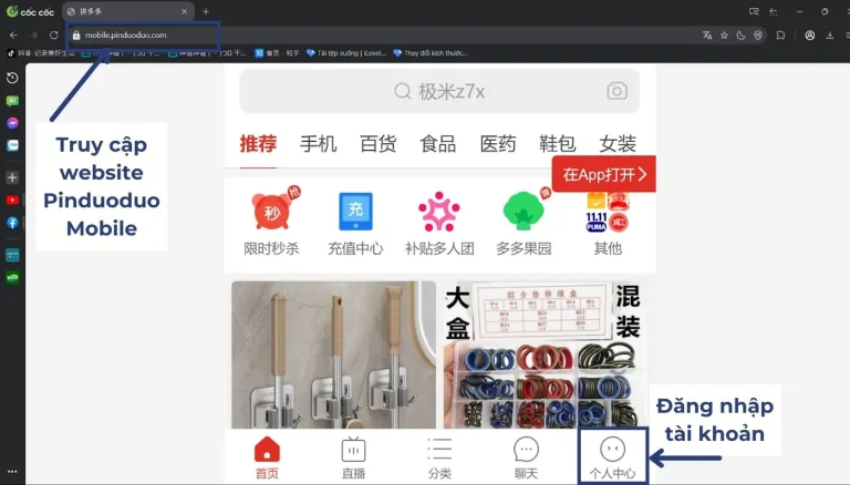
Task: Open the translate page icon
Action: [707, 35]
